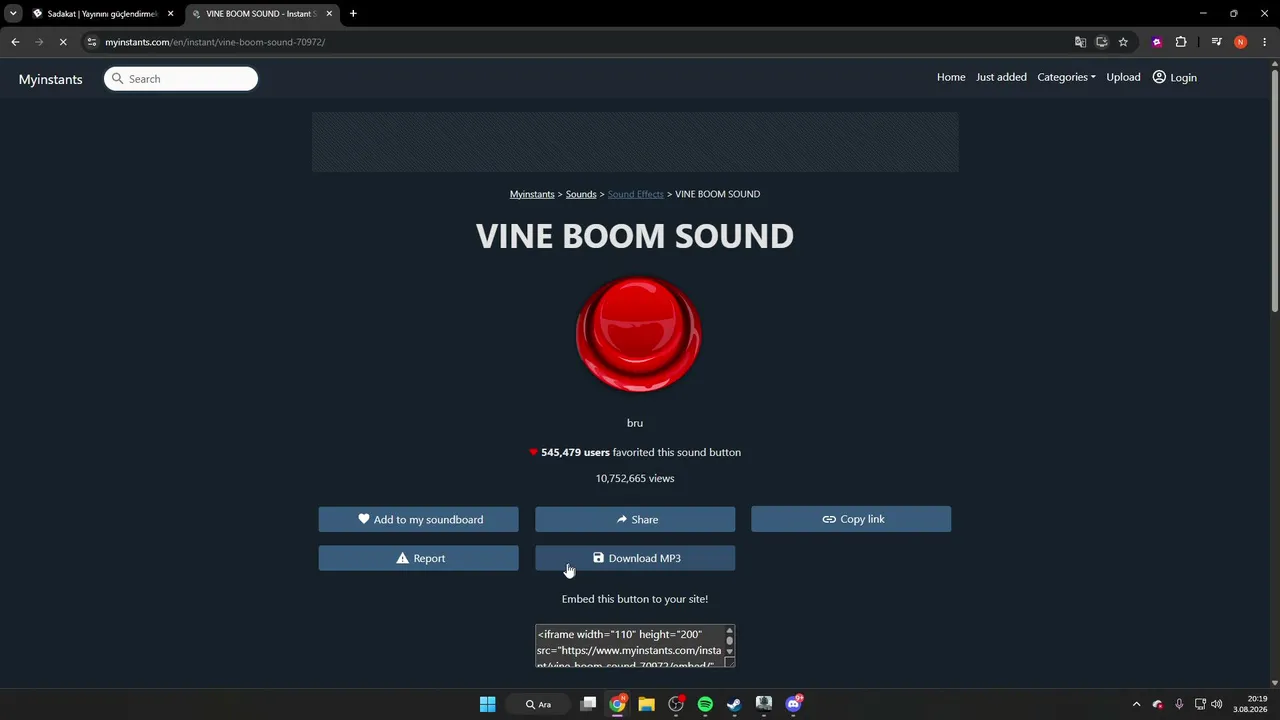Open the Chrome profile avatar
The height and width of the screenshot is (720, 1280).
point(1241,42)
